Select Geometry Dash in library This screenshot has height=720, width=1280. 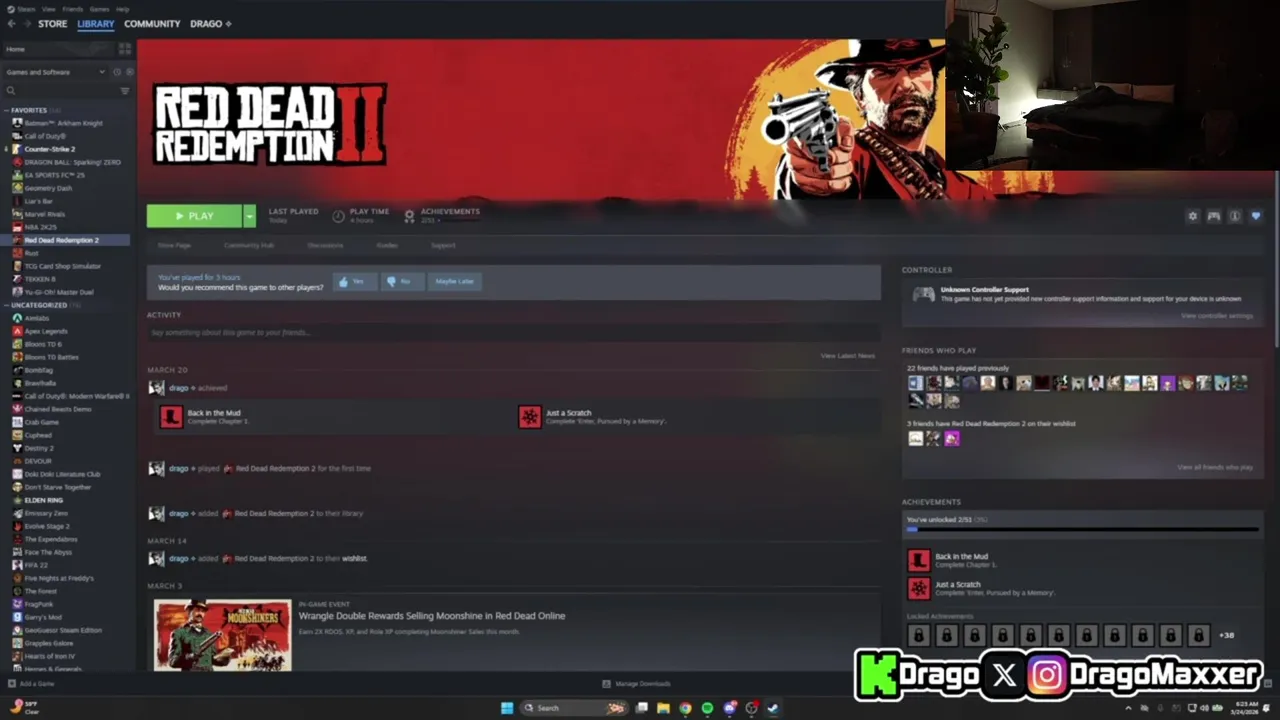[48, 188]
